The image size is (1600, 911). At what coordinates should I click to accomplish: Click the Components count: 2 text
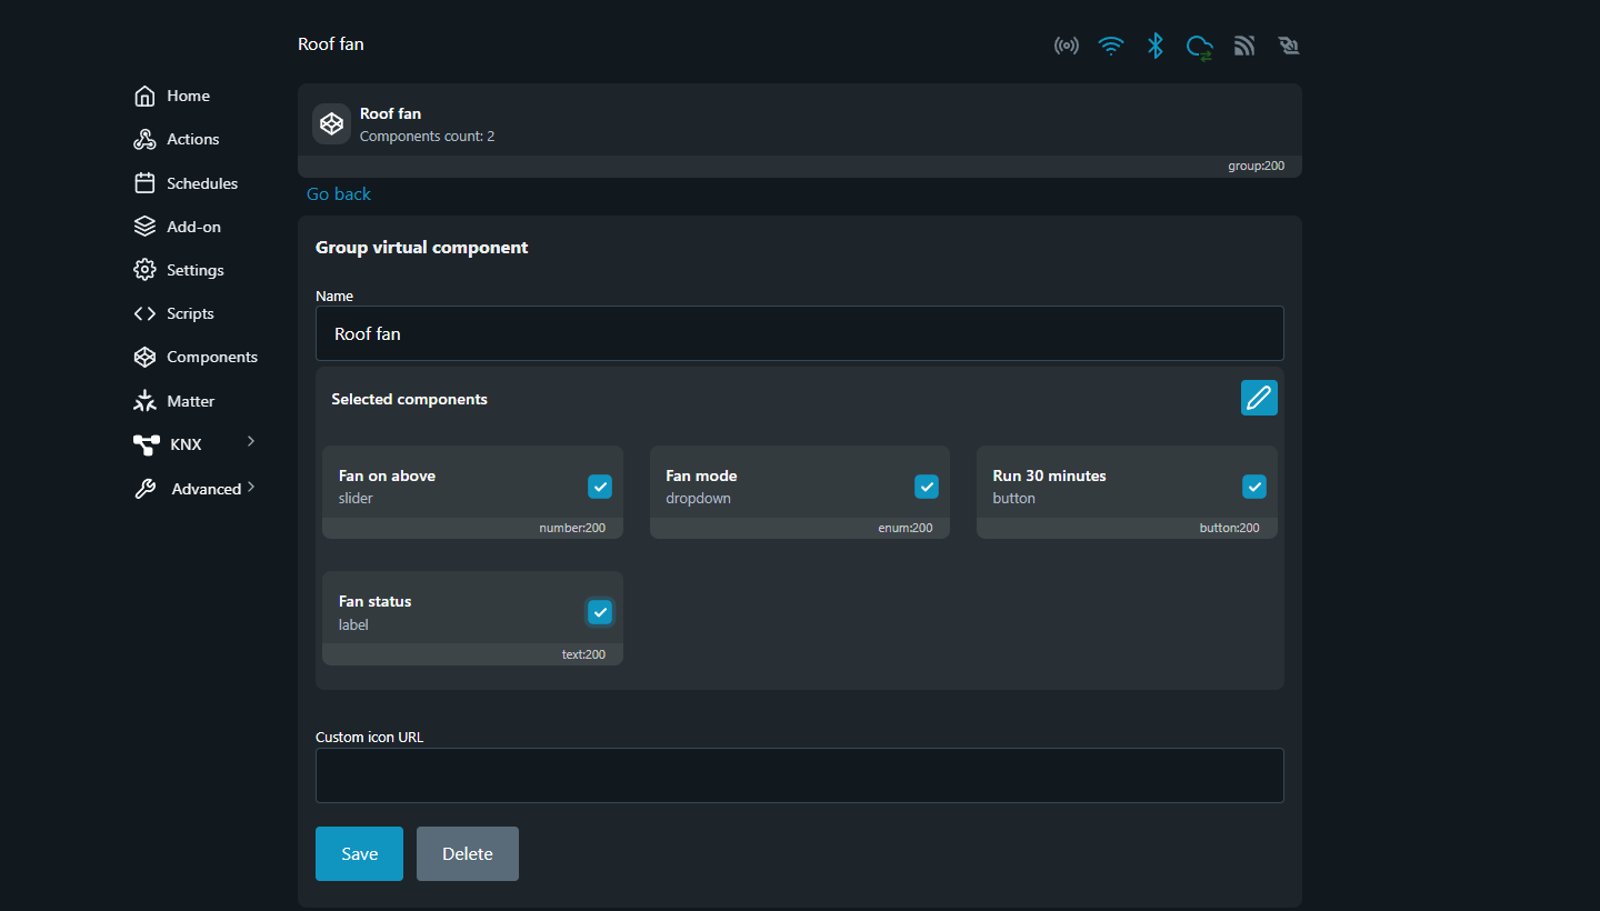coord(427,136)
